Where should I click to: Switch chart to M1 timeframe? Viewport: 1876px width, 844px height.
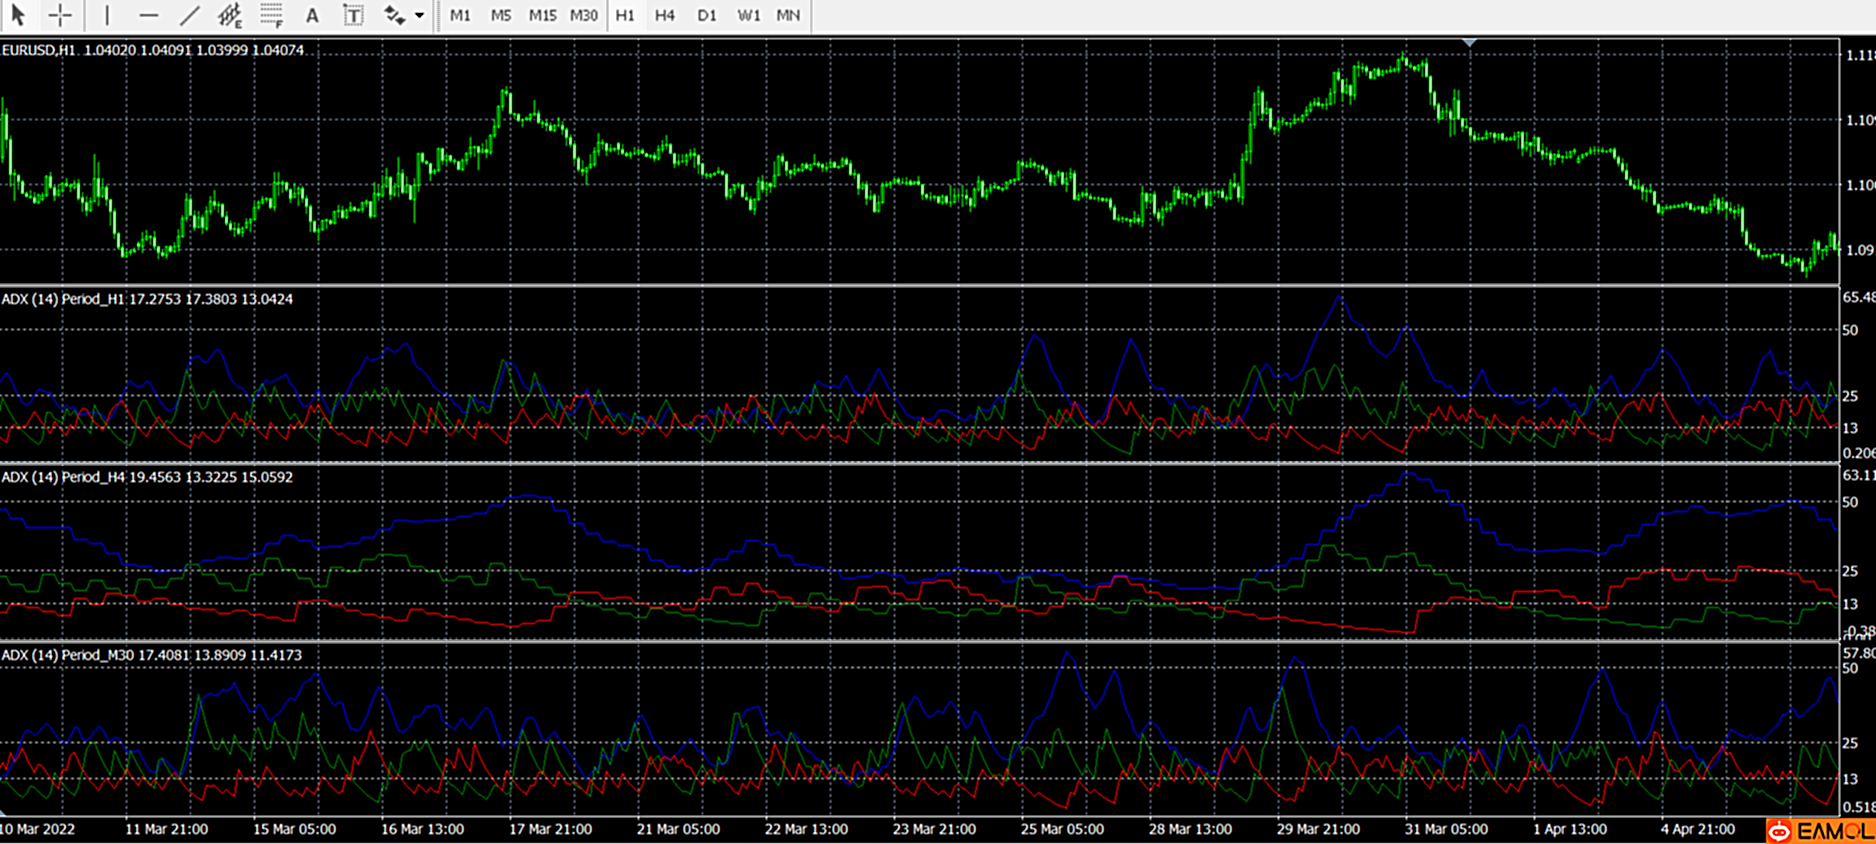[x=460, y=15]
